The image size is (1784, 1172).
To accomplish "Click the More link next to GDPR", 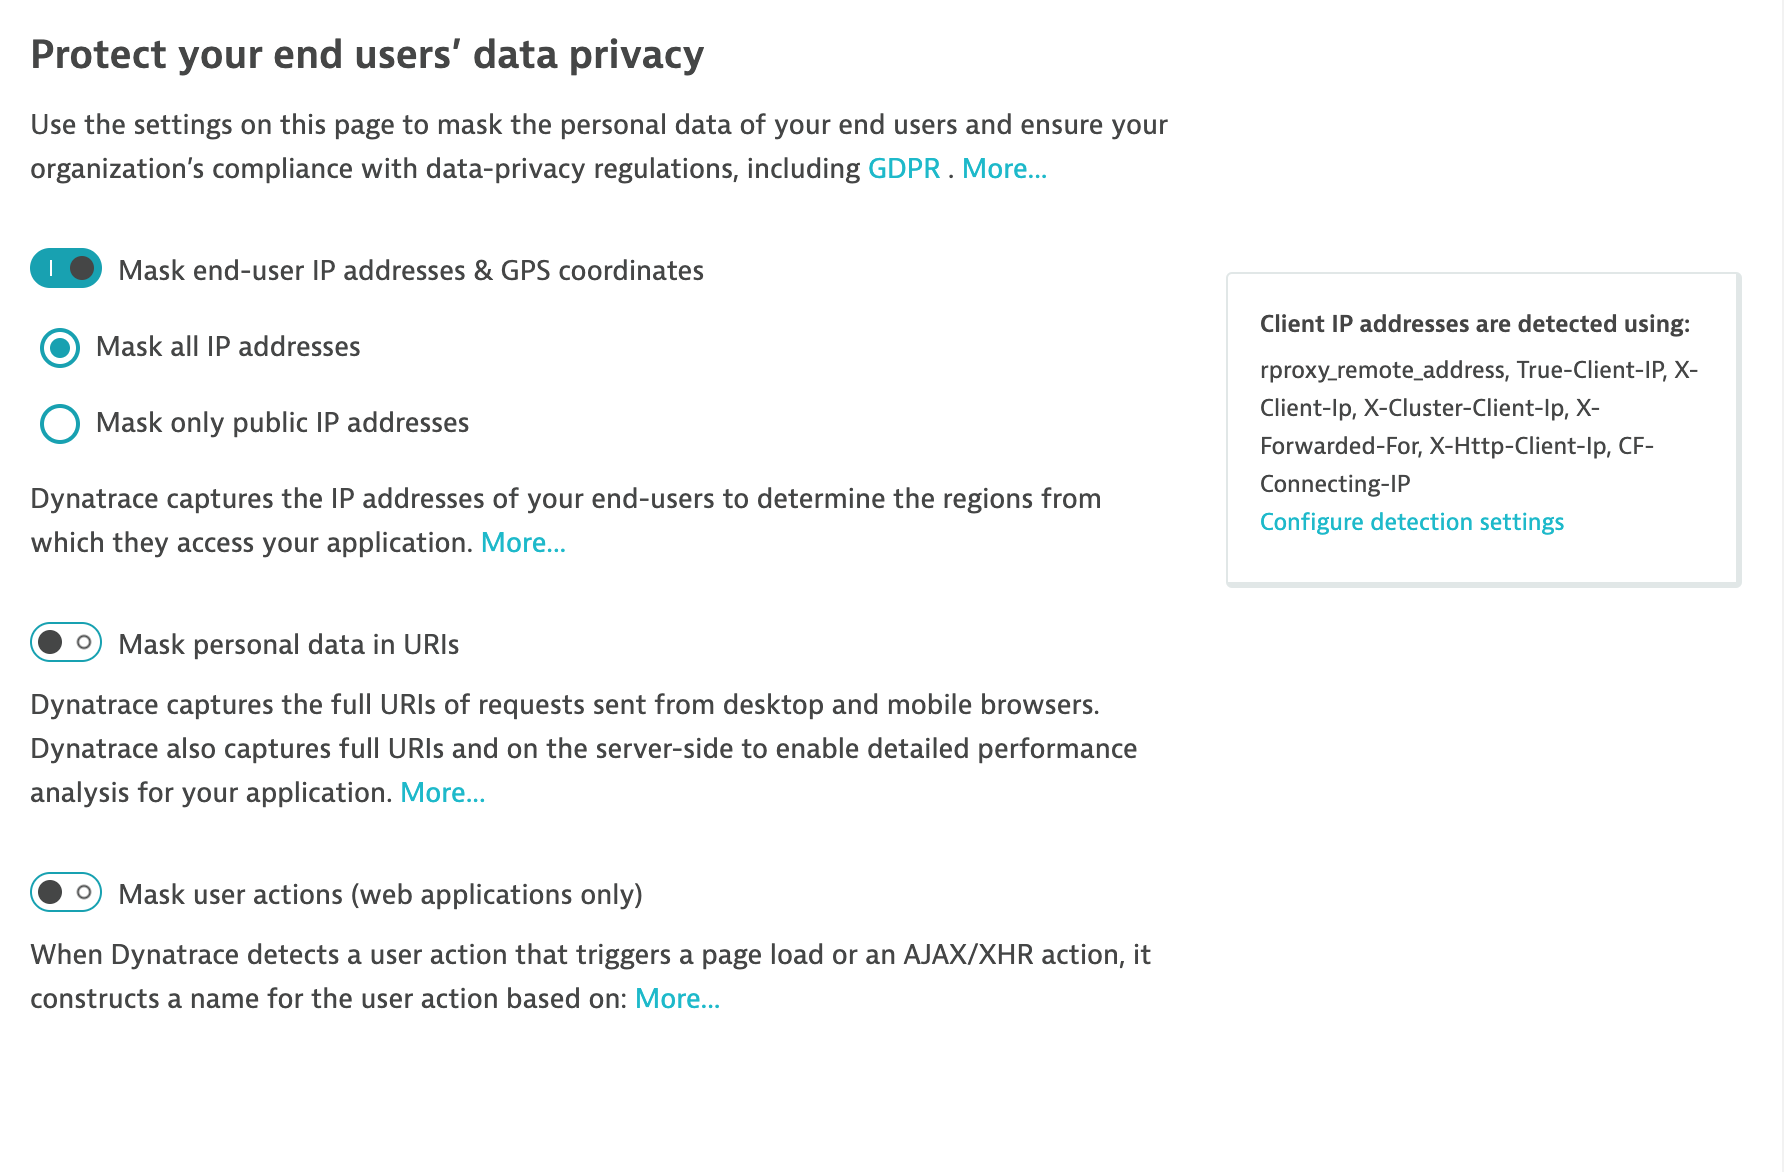I will point(1004,169).
